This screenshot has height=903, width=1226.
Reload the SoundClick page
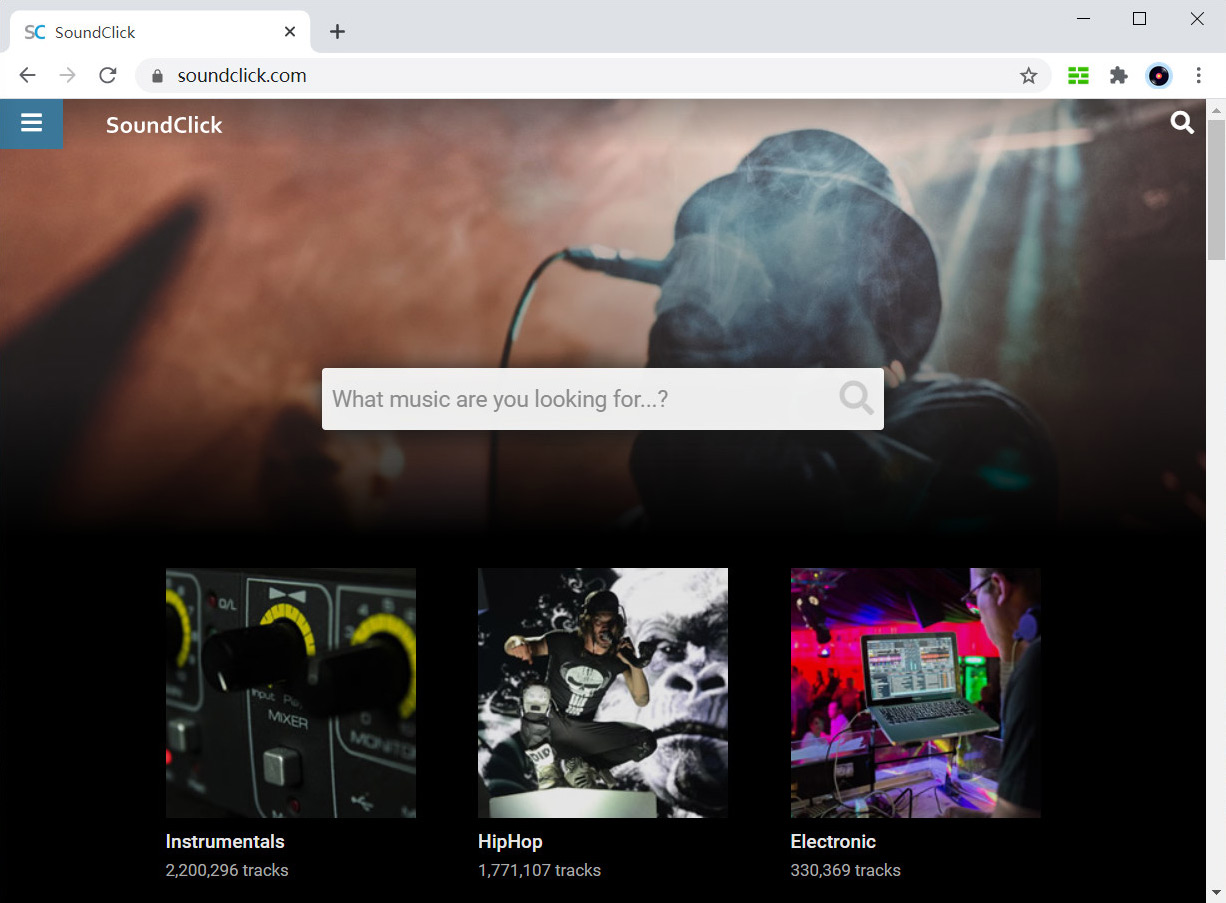click(108, 76)
